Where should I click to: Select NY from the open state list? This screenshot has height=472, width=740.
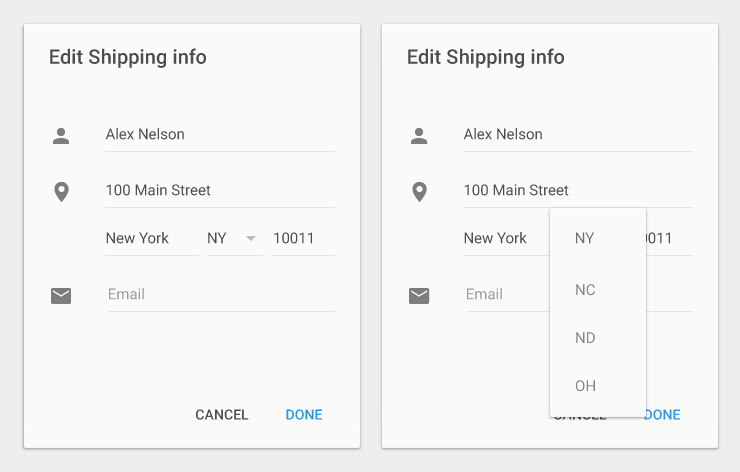(x=585, y=238)
